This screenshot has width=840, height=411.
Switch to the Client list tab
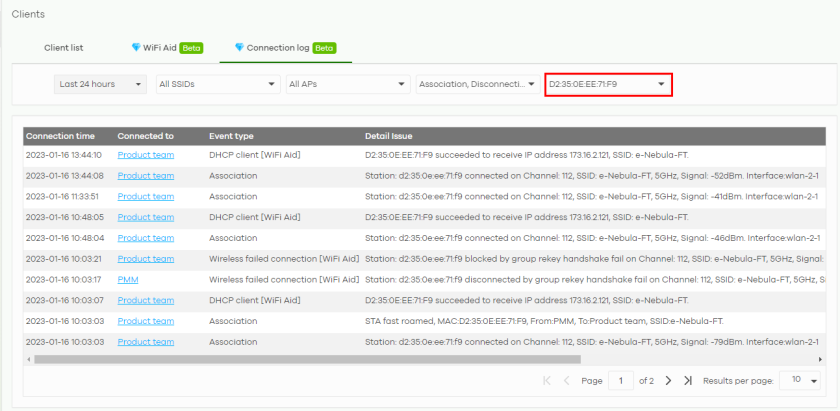(x=63, y=47)
